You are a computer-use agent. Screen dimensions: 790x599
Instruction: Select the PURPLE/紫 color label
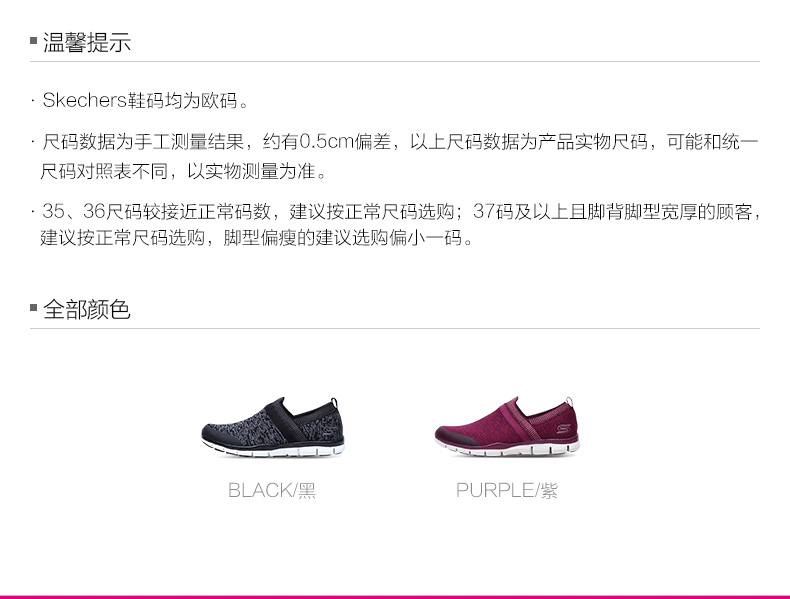pyautogui.click(x=507, y=490)
